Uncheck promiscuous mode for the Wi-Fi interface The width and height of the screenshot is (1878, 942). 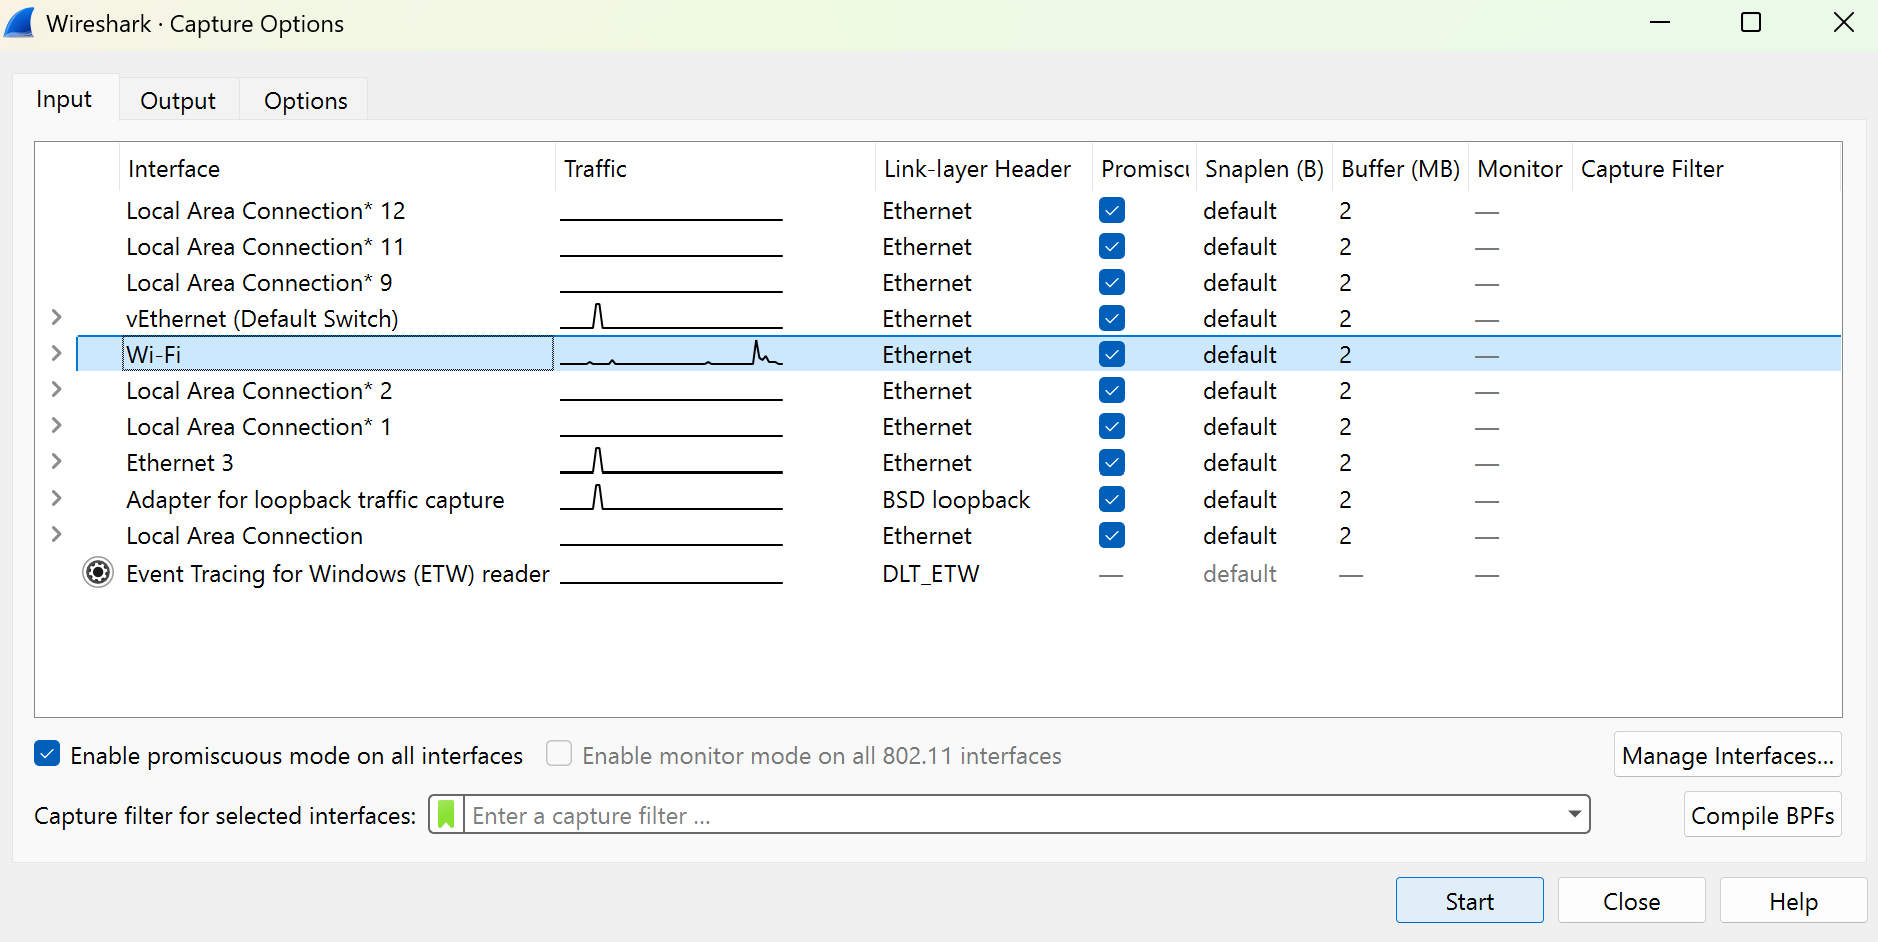[x=1112, y=353]
